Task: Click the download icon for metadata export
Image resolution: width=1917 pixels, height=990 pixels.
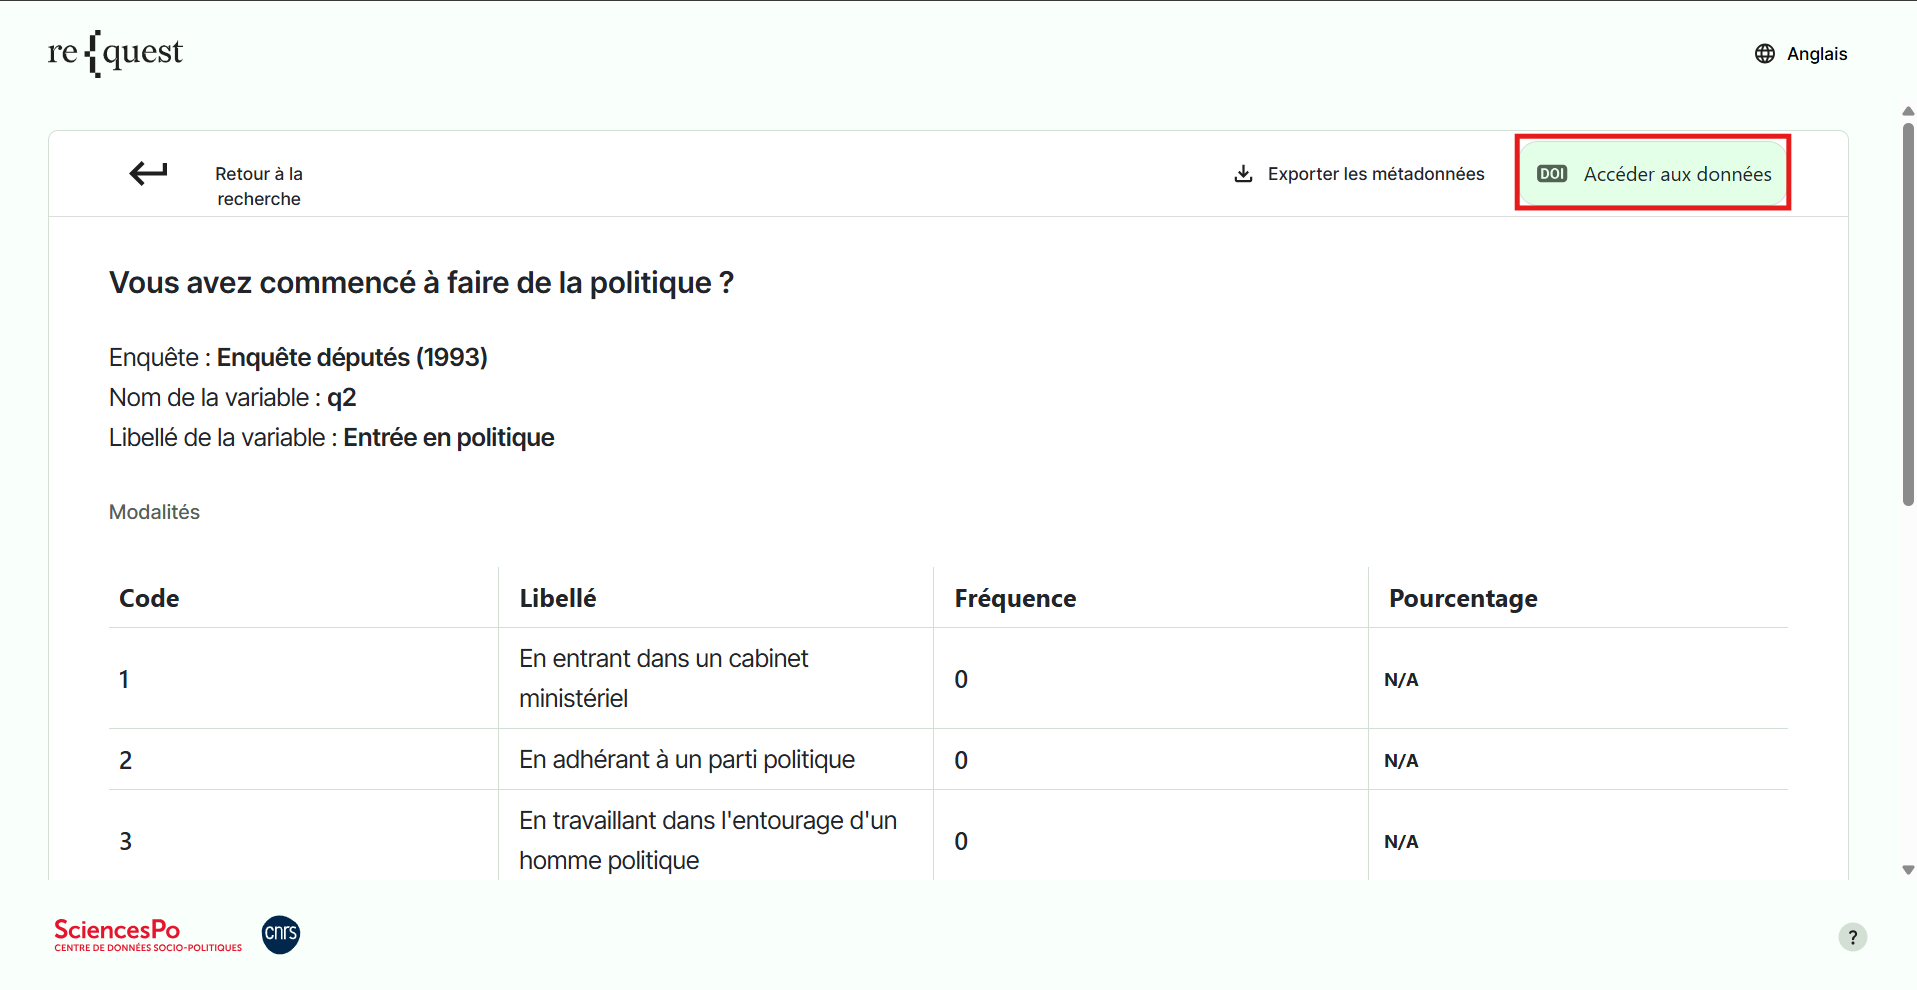Action: [x=1243, y=174]
